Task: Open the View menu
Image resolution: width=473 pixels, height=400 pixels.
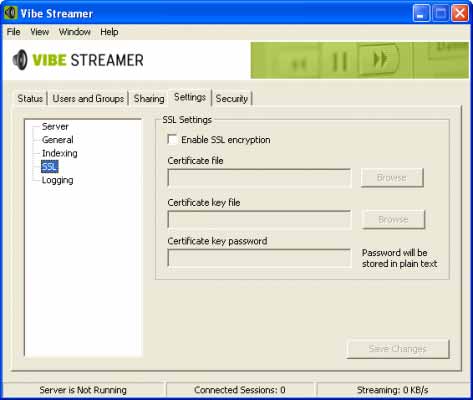Action: pos(39,32)
